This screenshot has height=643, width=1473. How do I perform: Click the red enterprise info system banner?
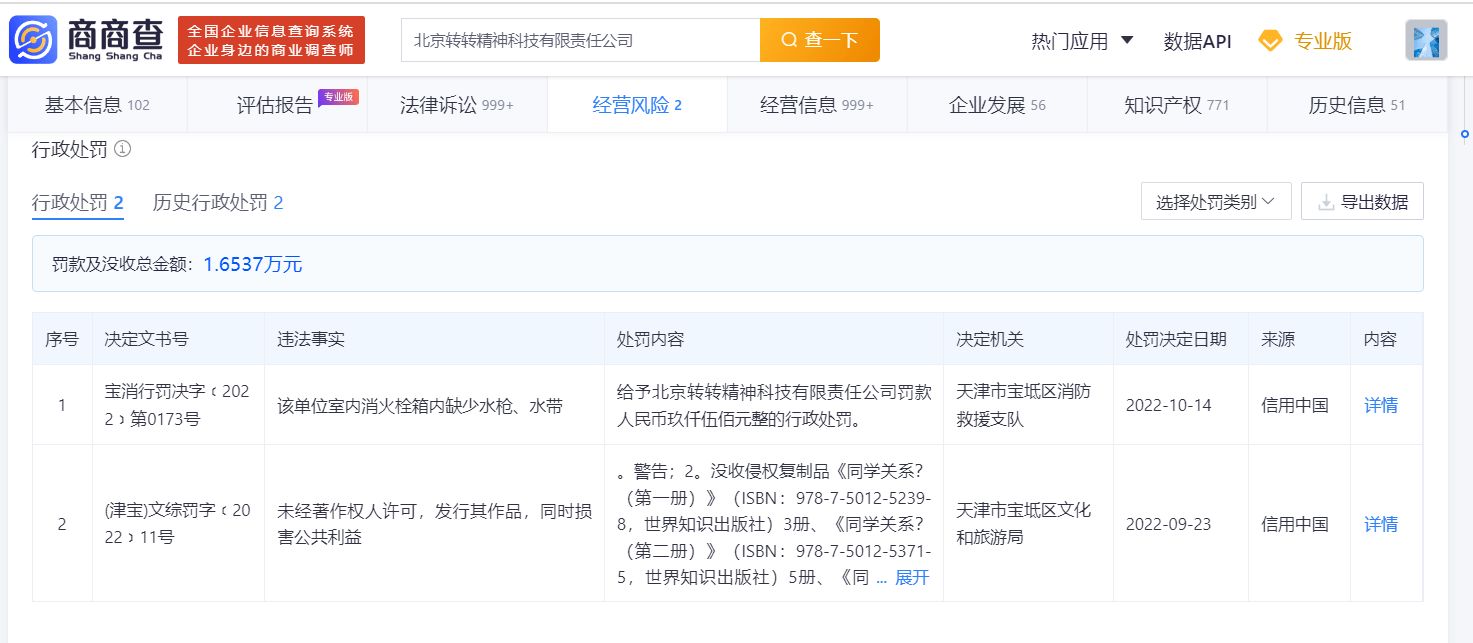tap(271, 40)
